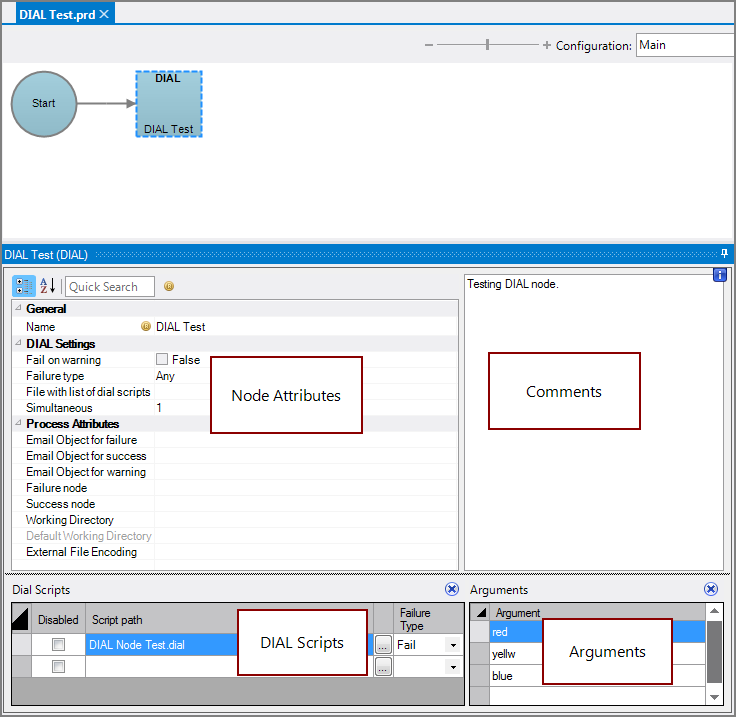Collapse the Process Attributes section

pos(18,423)
